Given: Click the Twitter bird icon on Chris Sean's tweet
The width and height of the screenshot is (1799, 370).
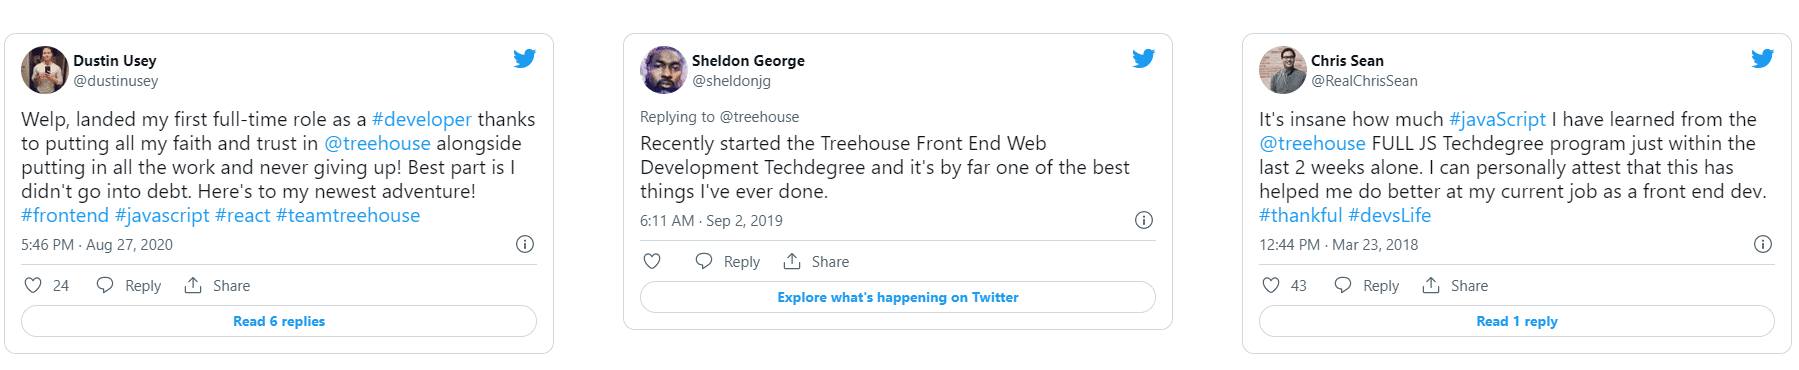Looking at the screenshot, I should (x=1762, y=58).
